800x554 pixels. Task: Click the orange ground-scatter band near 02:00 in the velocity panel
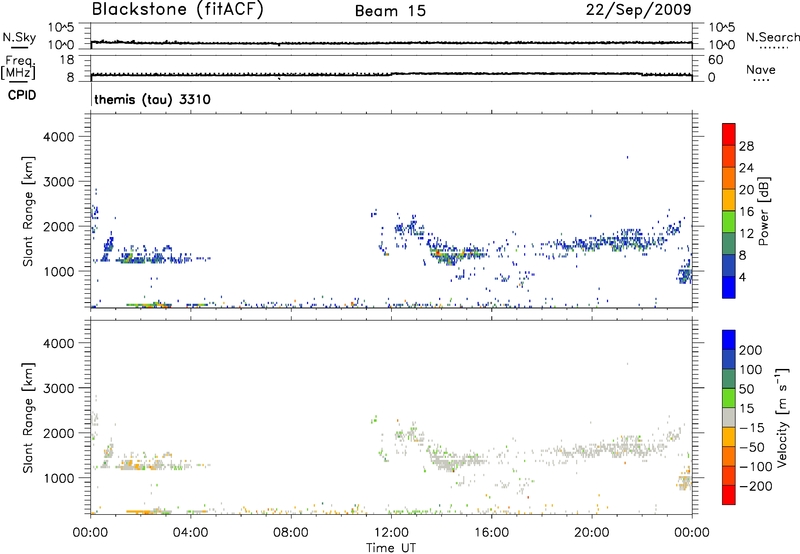140,511
